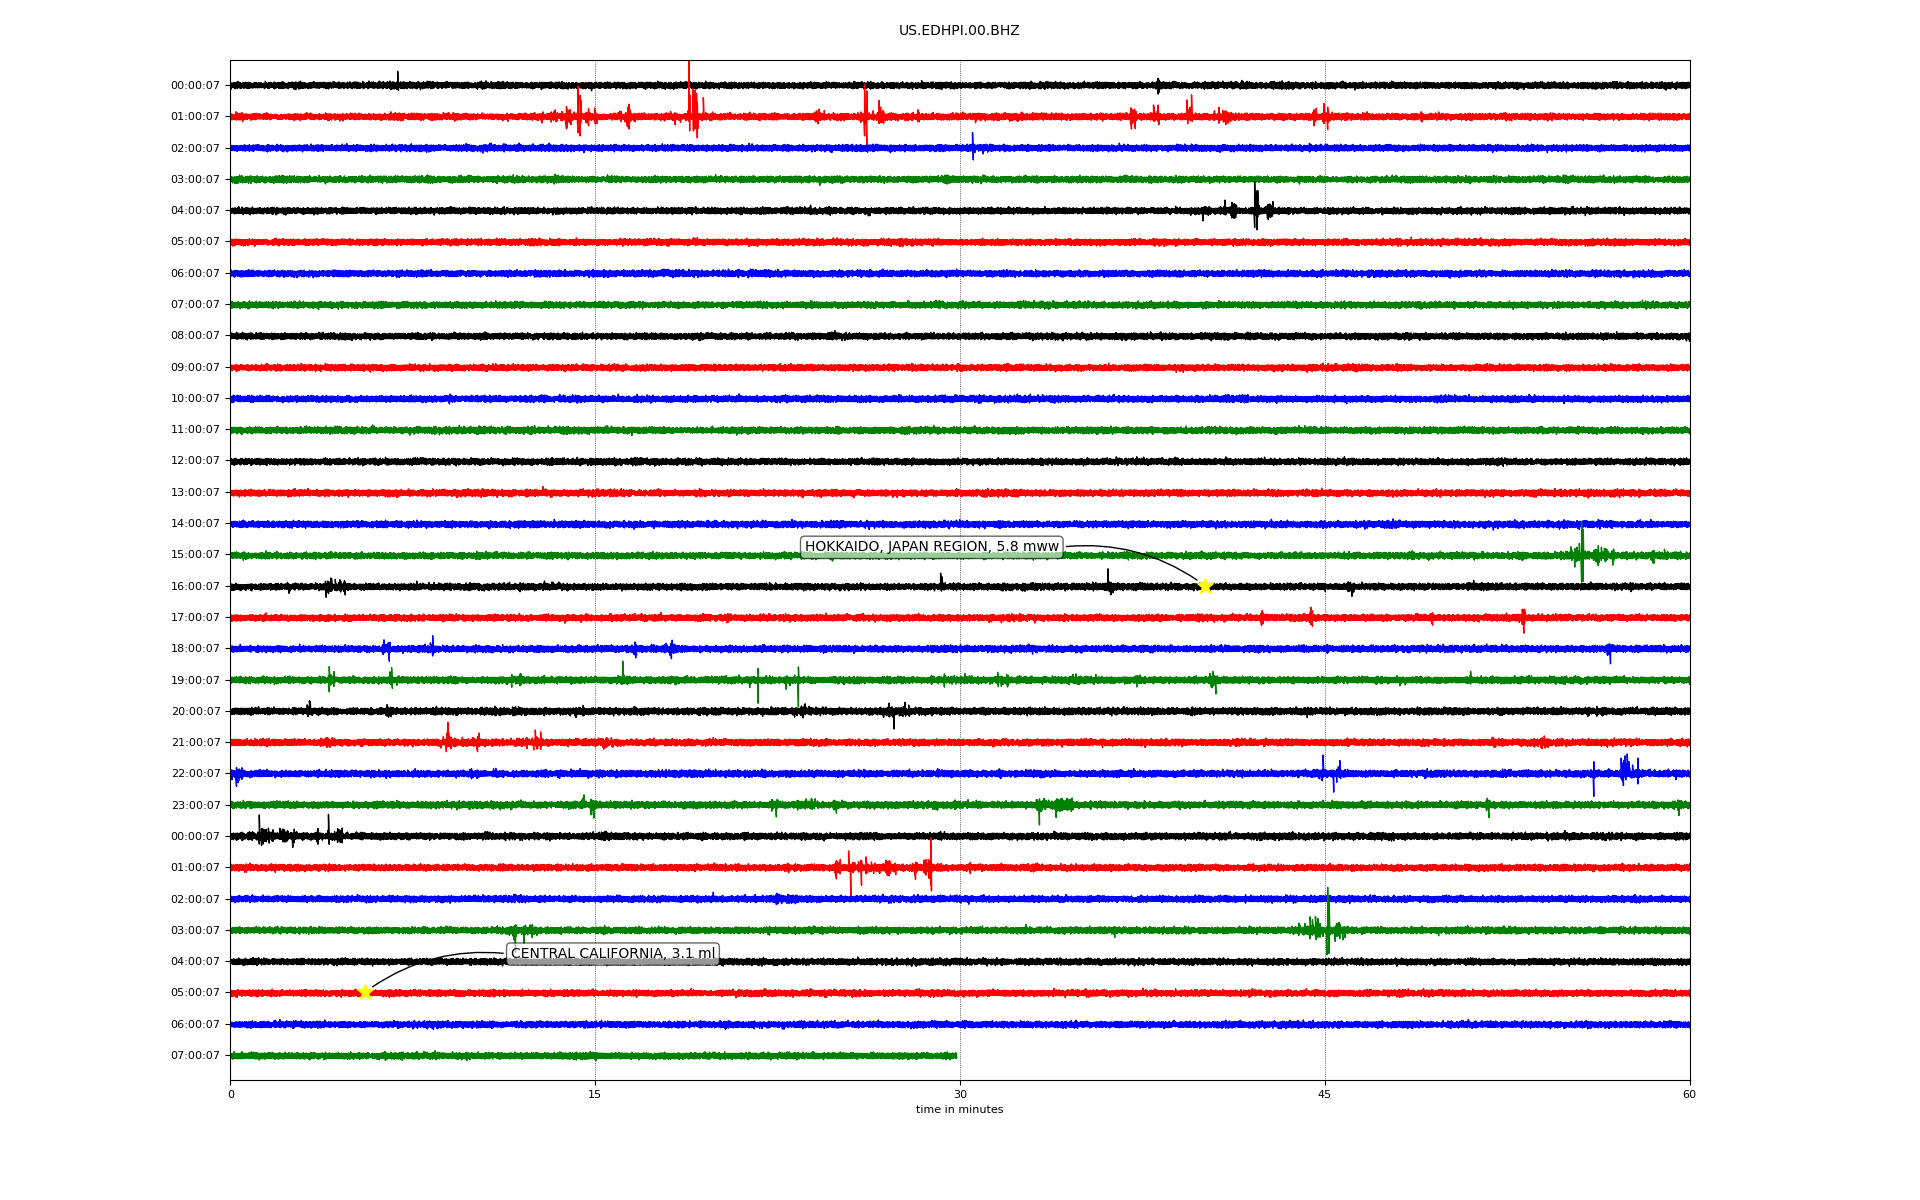Screen dimensions: 1920x1200
Task: Click the 0 minute x-axis tick label
Action: click(x=231, y=1094)
